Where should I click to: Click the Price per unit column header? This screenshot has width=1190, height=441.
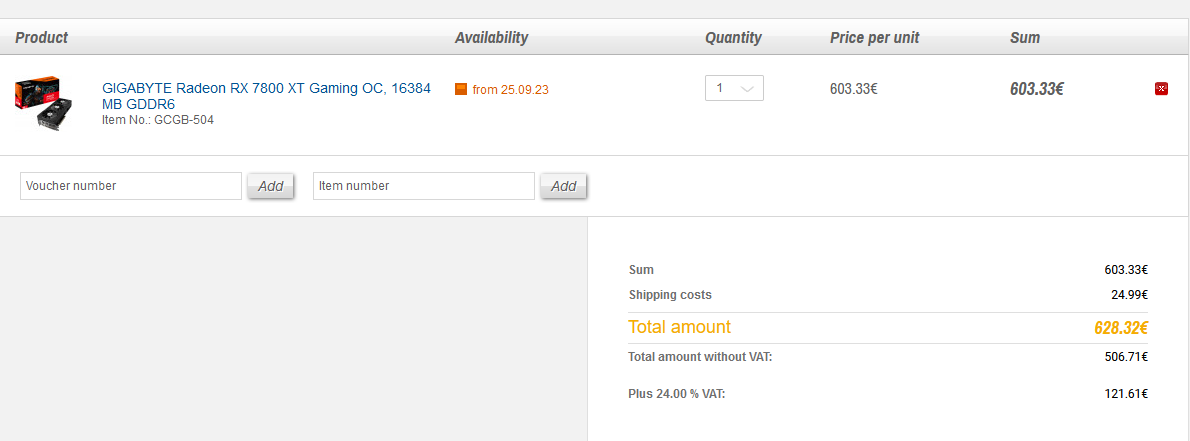pyautogui.click(x=874, y=37)
